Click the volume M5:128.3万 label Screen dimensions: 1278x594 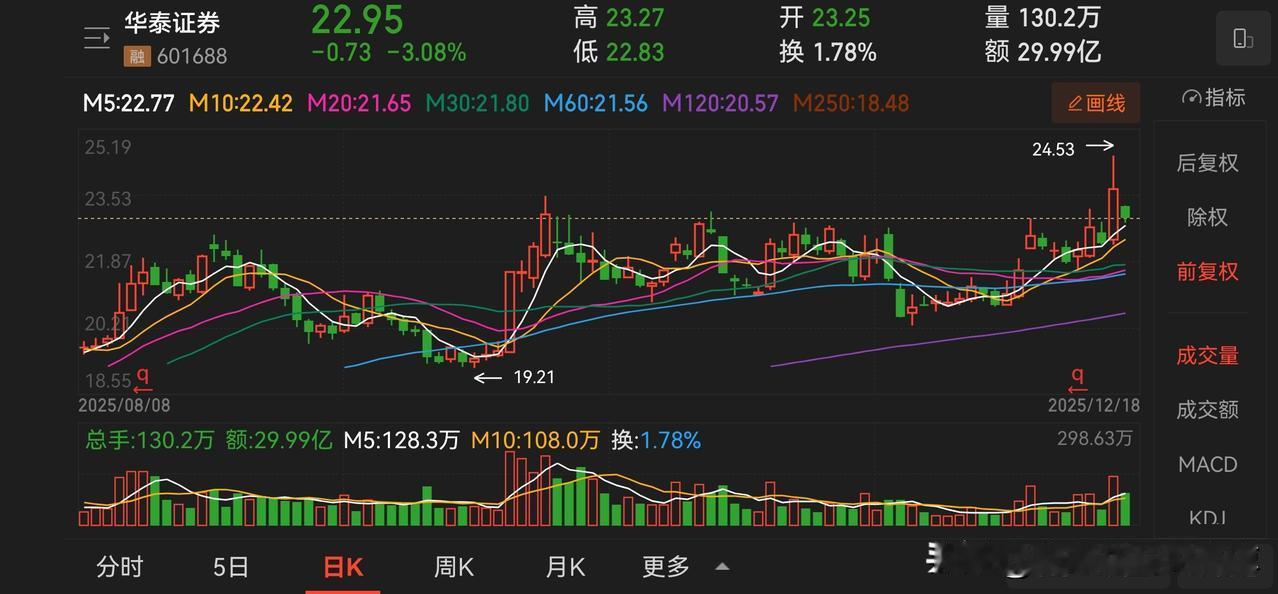pos(401,440)
